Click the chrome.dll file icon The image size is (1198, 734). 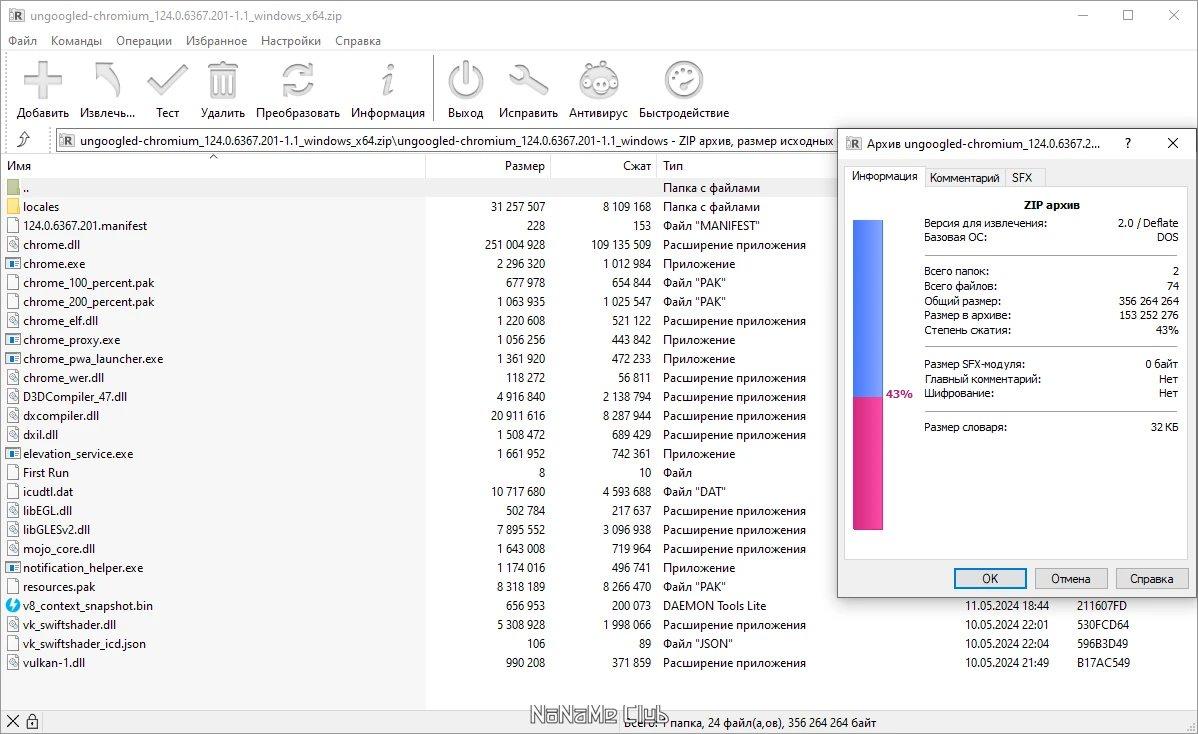pyautogui.click(x=12, y=244)
